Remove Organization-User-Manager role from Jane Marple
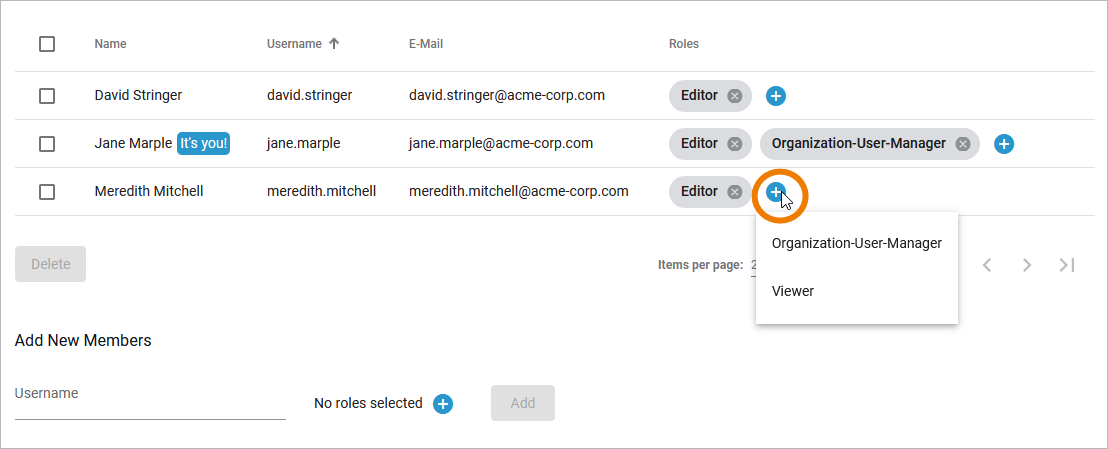The height and width of the screenshot is (449, 1108). click(x=963, y=144)
